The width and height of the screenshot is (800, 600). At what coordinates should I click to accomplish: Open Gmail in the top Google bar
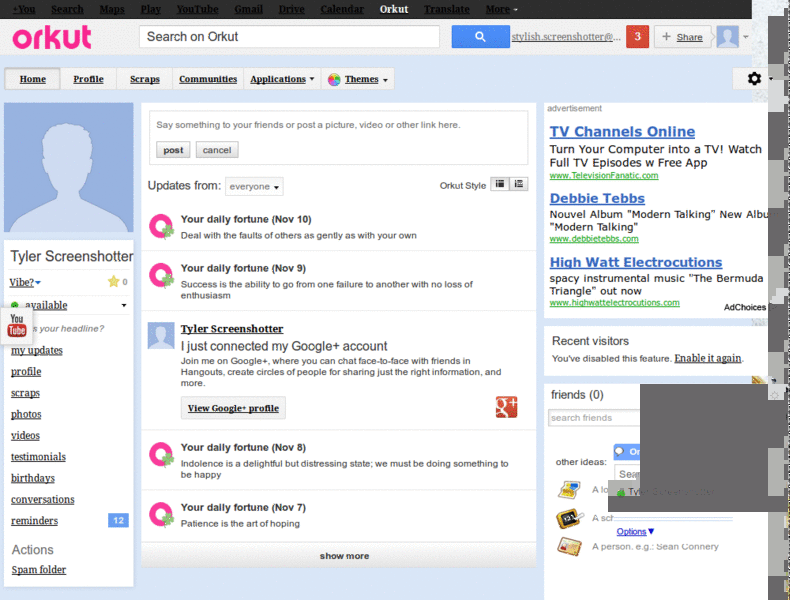tap(248, 9)
